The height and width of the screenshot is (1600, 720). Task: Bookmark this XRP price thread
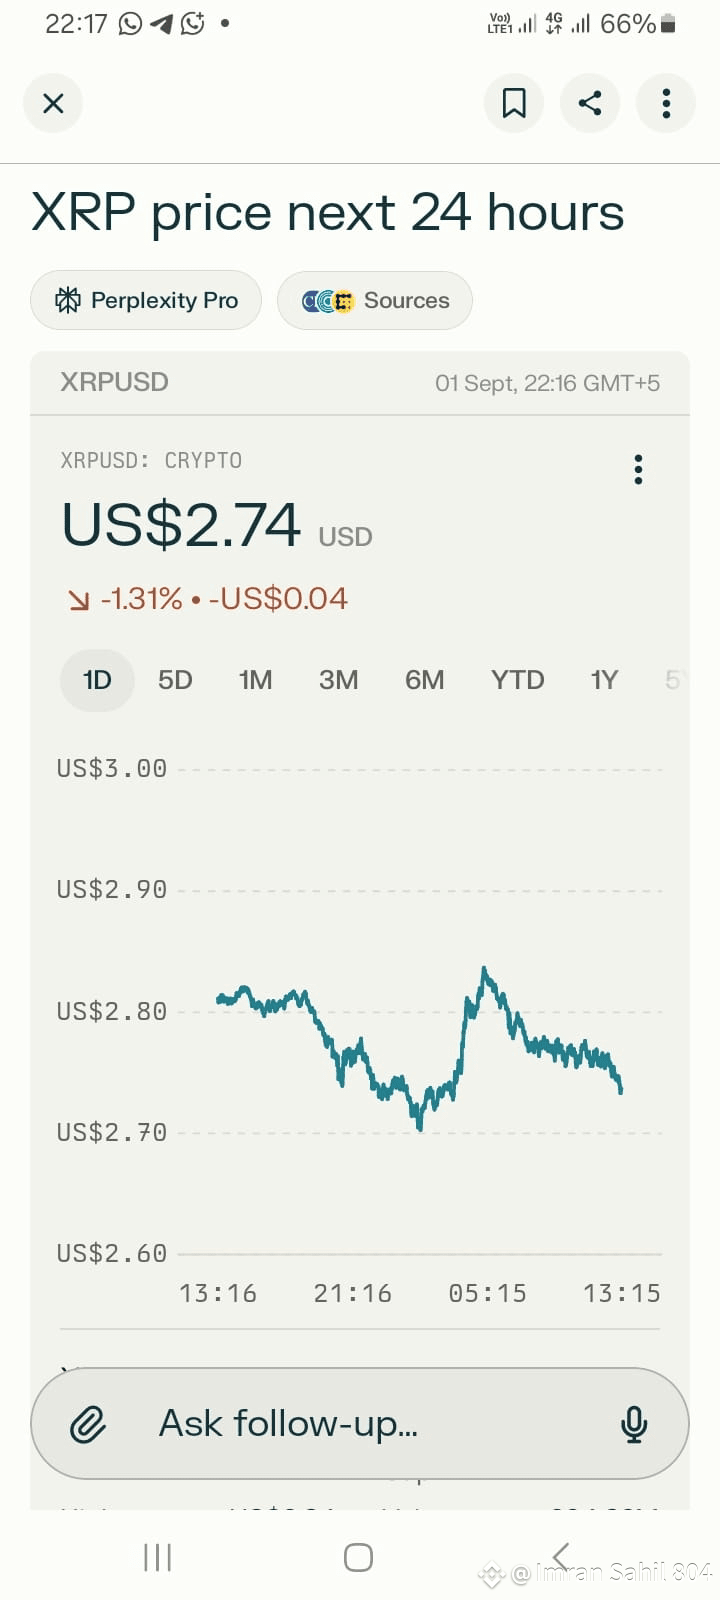click(x=514, y=103)
